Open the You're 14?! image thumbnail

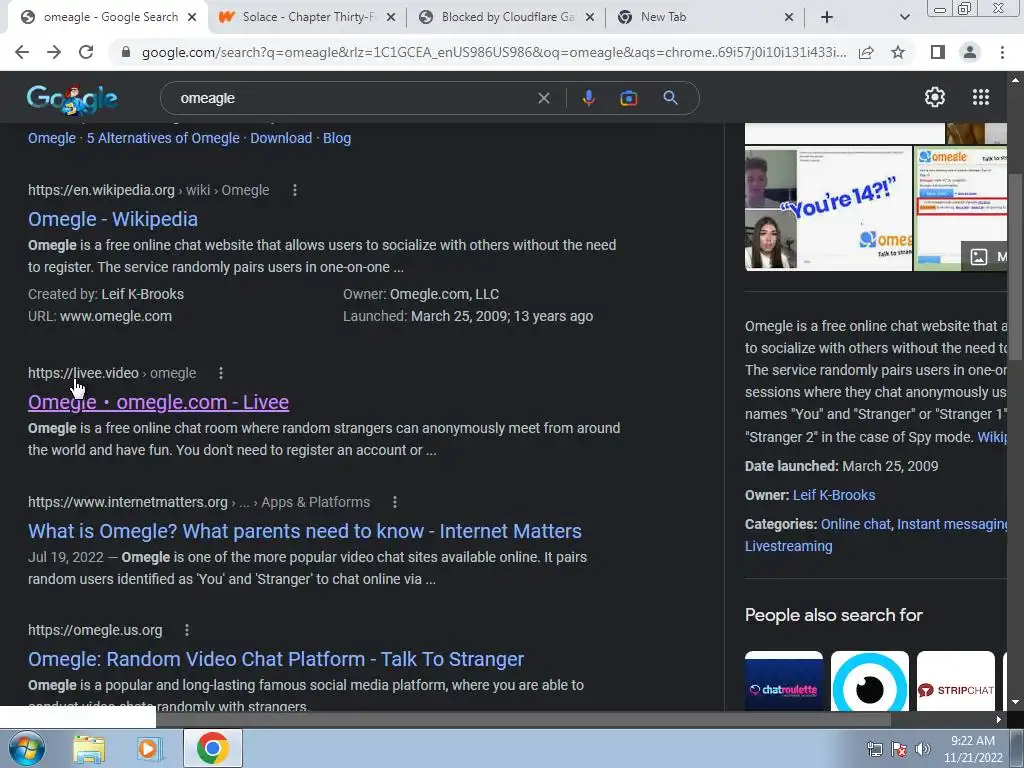pos(828,208)
